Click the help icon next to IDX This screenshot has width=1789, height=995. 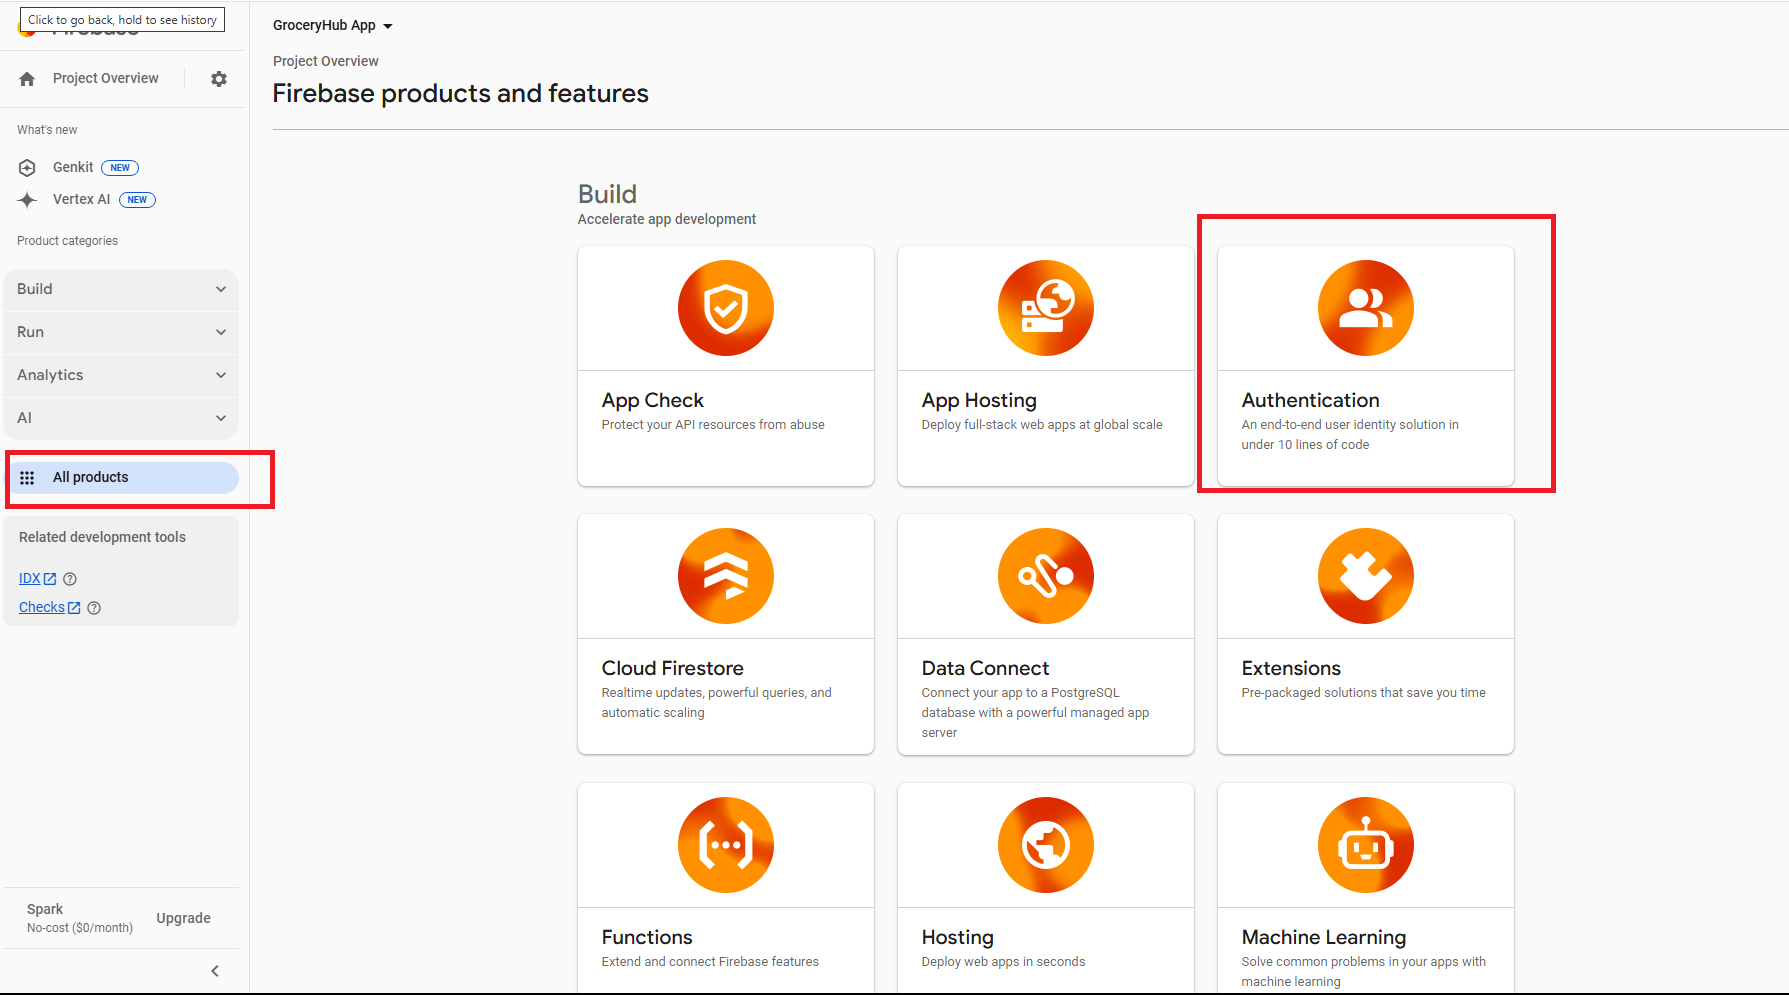point(70,579)
